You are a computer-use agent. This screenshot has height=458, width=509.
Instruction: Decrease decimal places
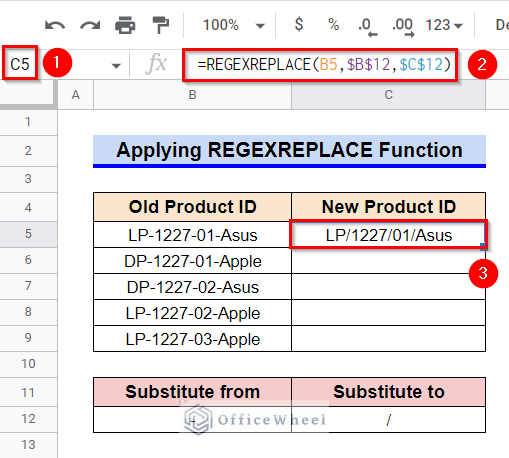[x=367, y=27]
